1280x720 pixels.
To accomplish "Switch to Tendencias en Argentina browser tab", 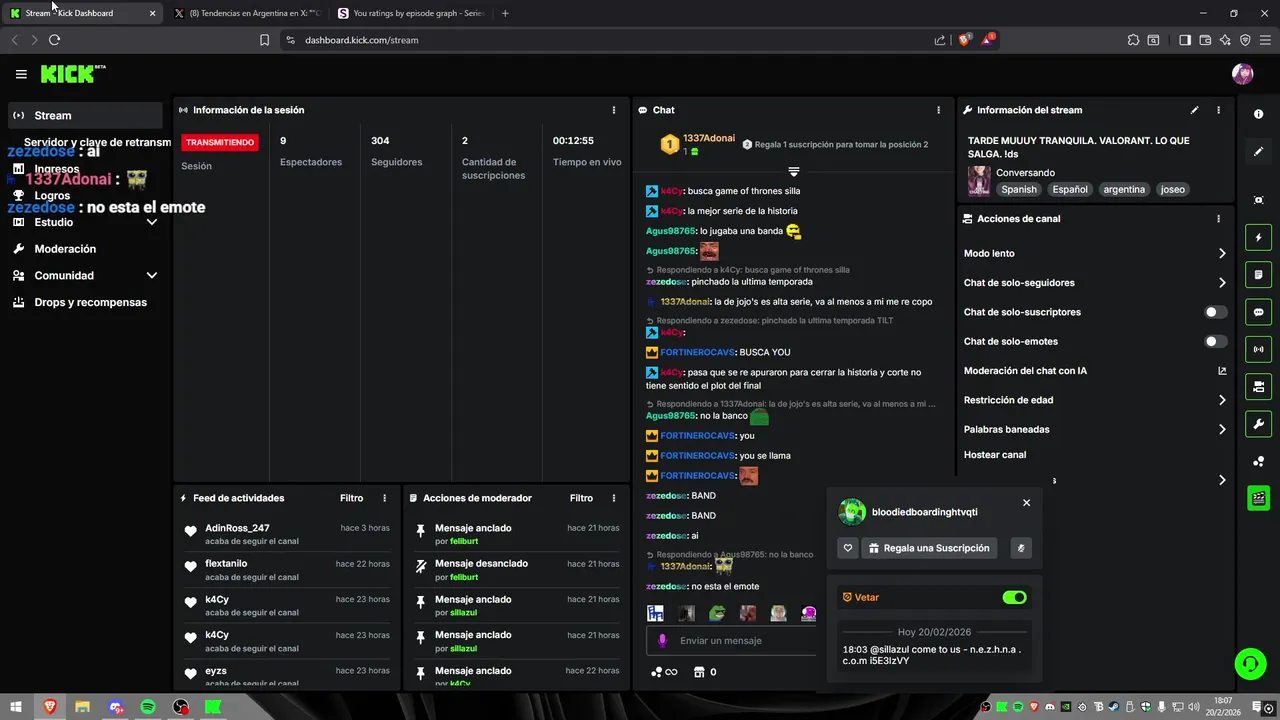I will tap(247, 14).
